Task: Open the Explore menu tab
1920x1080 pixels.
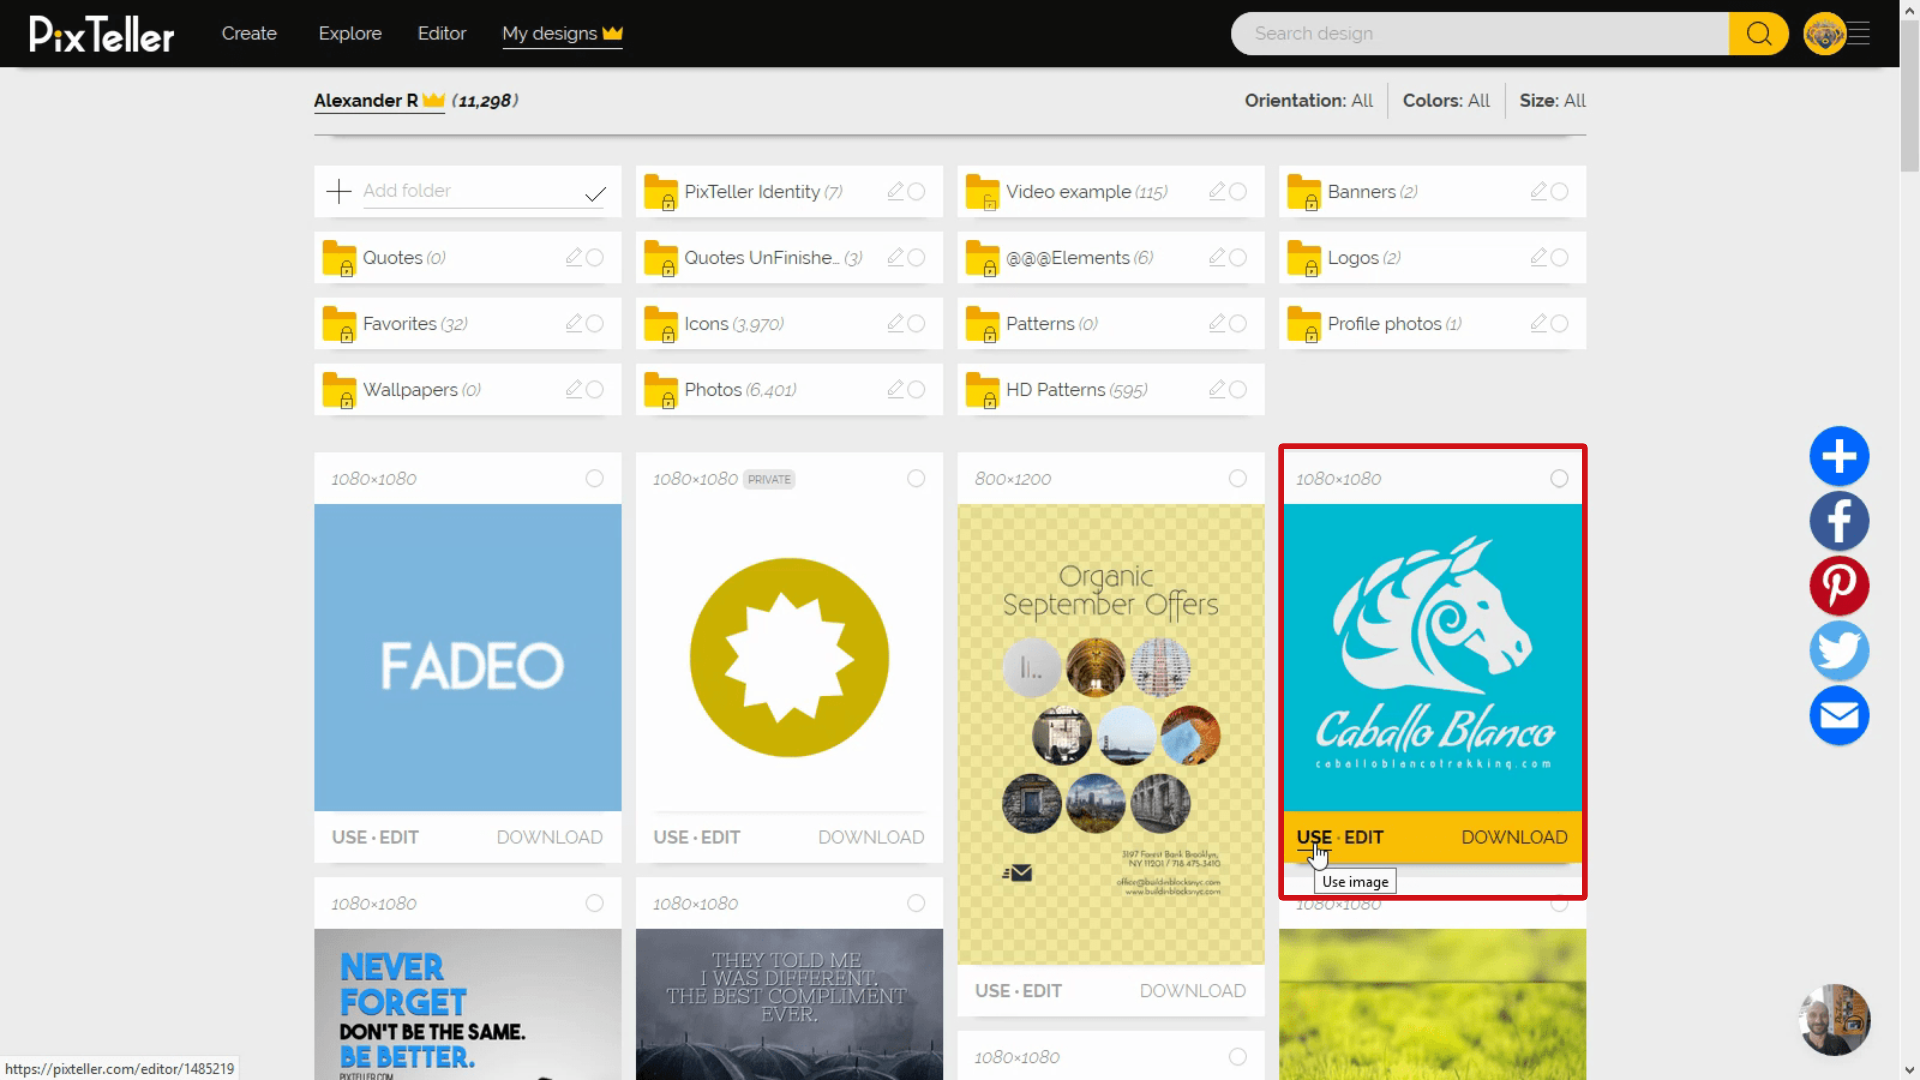Action: (349, 33)
